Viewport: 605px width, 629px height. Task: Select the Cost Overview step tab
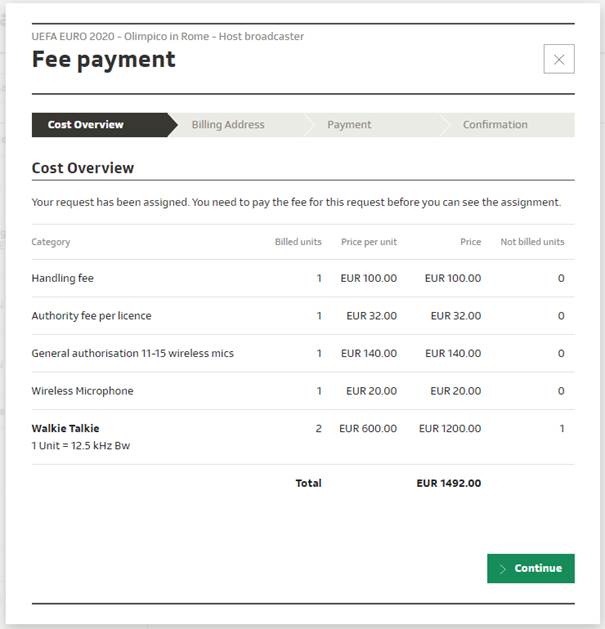pos(86,125)
